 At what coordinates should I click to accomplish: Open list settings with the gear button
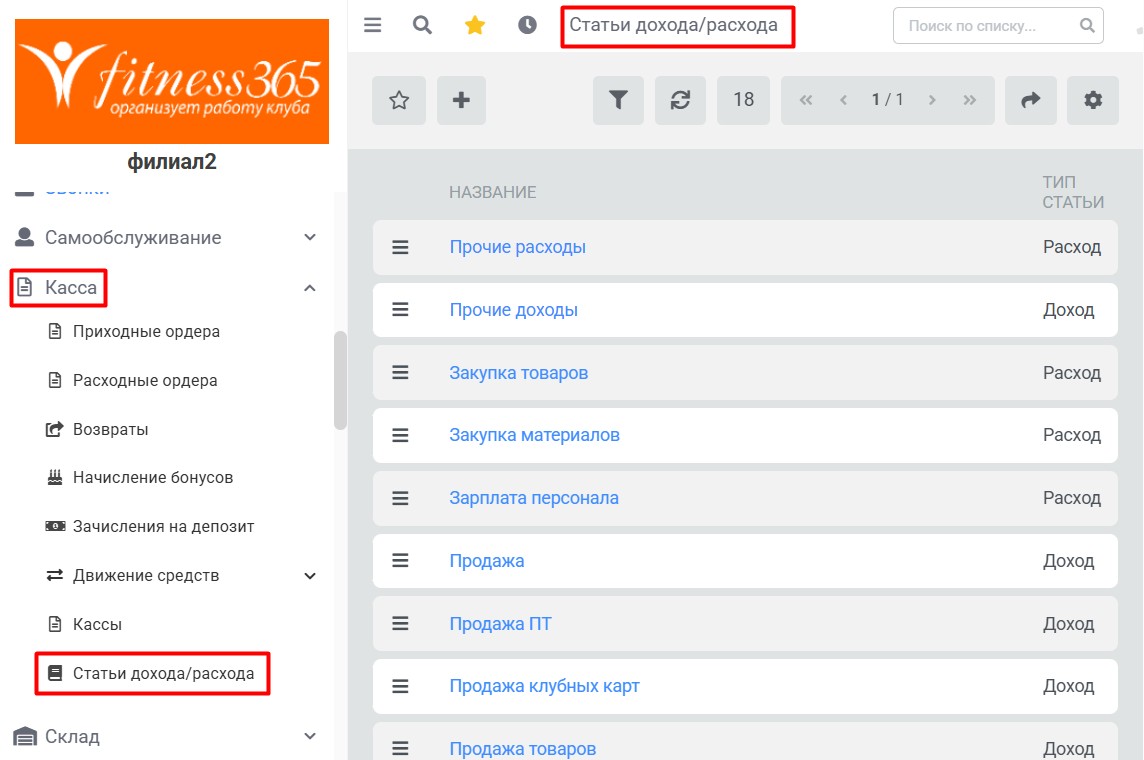point(1092,100)
